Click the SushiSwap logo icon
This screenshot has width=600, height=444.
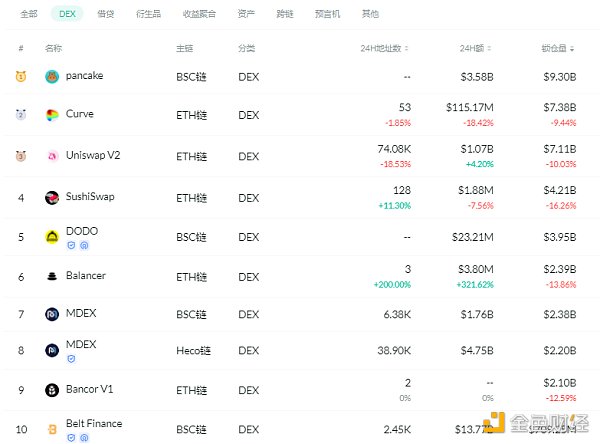52,198
